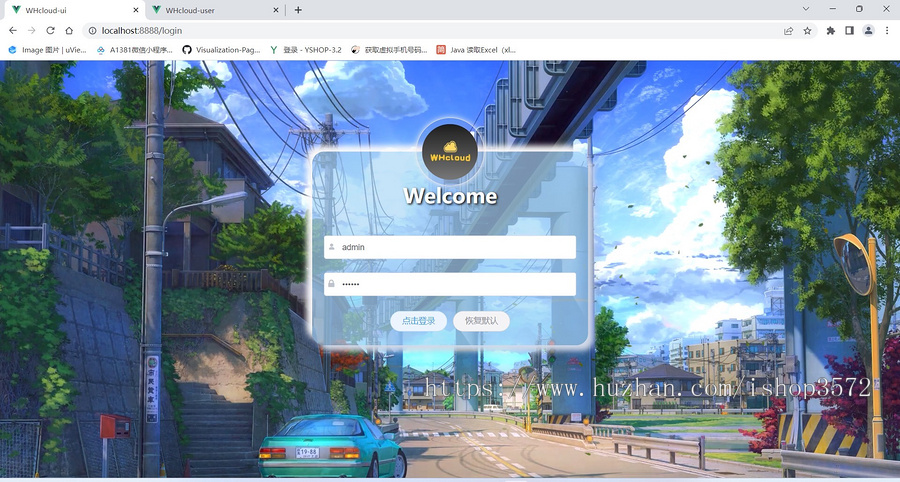Screen dimensions: 900x482
Task: Share this page icon
Action: [x=789, y=30]
